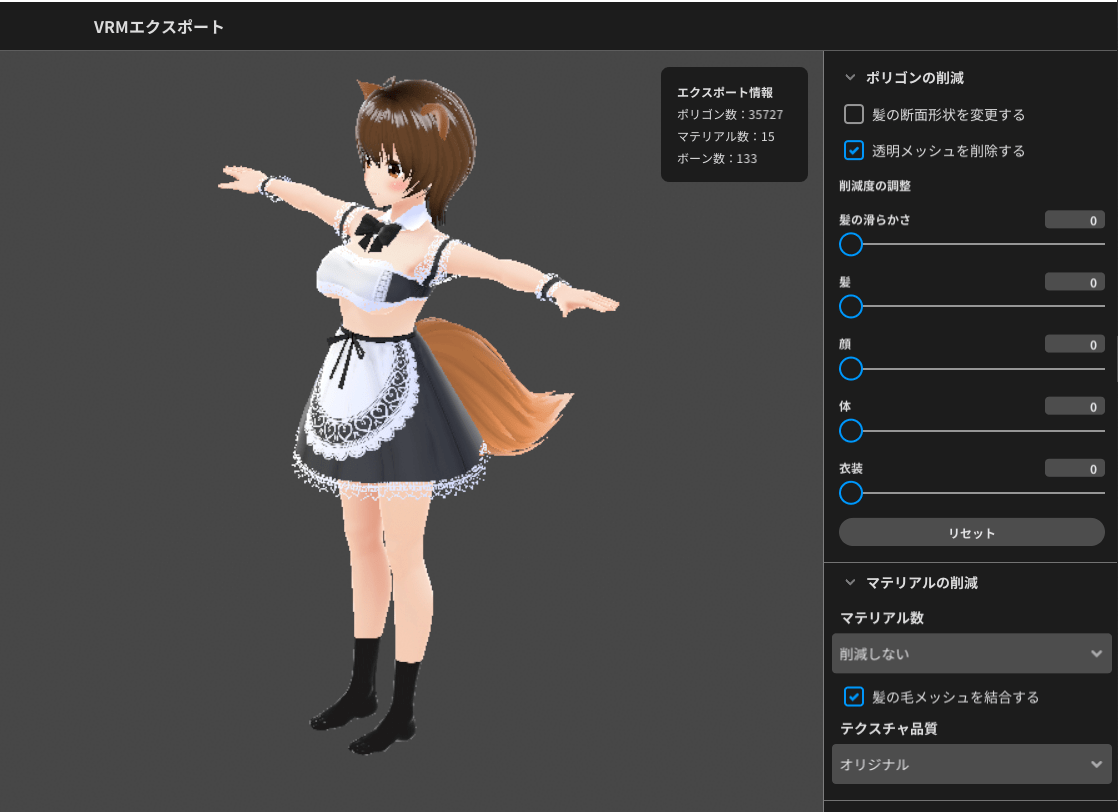The image size is (1118, 812).
Task: Click the 衣装 reduction slider handle
Action: click(851, 493)
